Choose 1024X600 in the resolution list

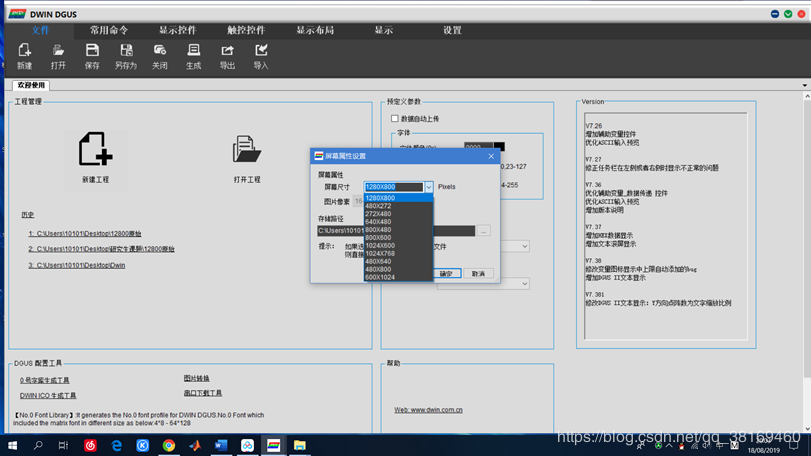coord(398,246)
